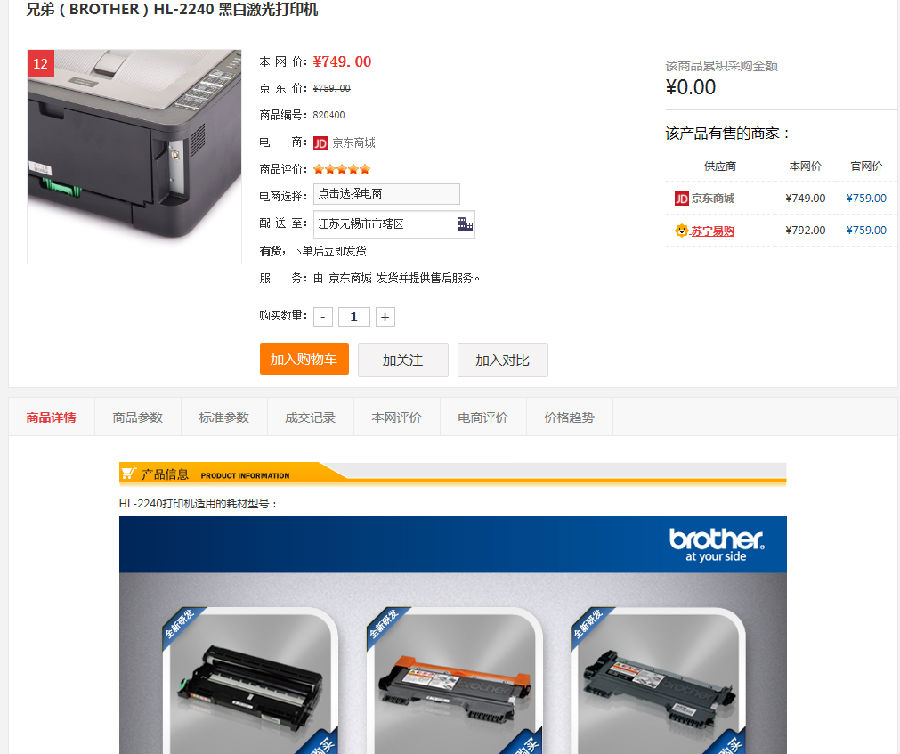Open the 价格趋势 tab
900x754 pixels.
pyautogui.click(x=569, y=417)
